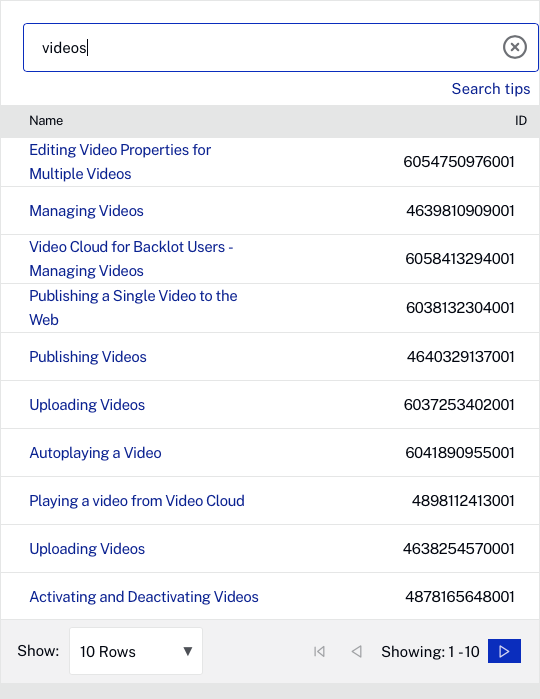Click the ID column header

(521, 121)
